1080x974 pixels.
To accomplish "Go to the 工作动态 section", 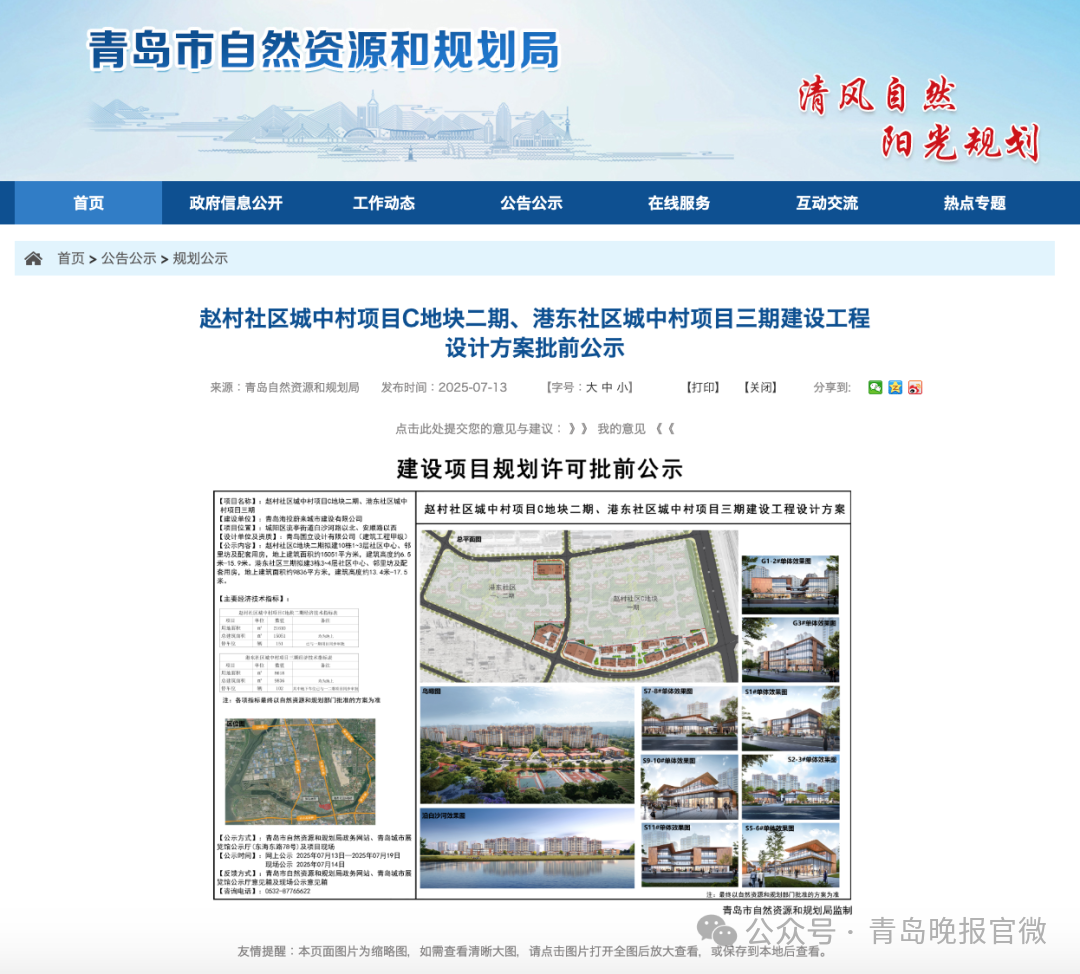I will 384,203.
